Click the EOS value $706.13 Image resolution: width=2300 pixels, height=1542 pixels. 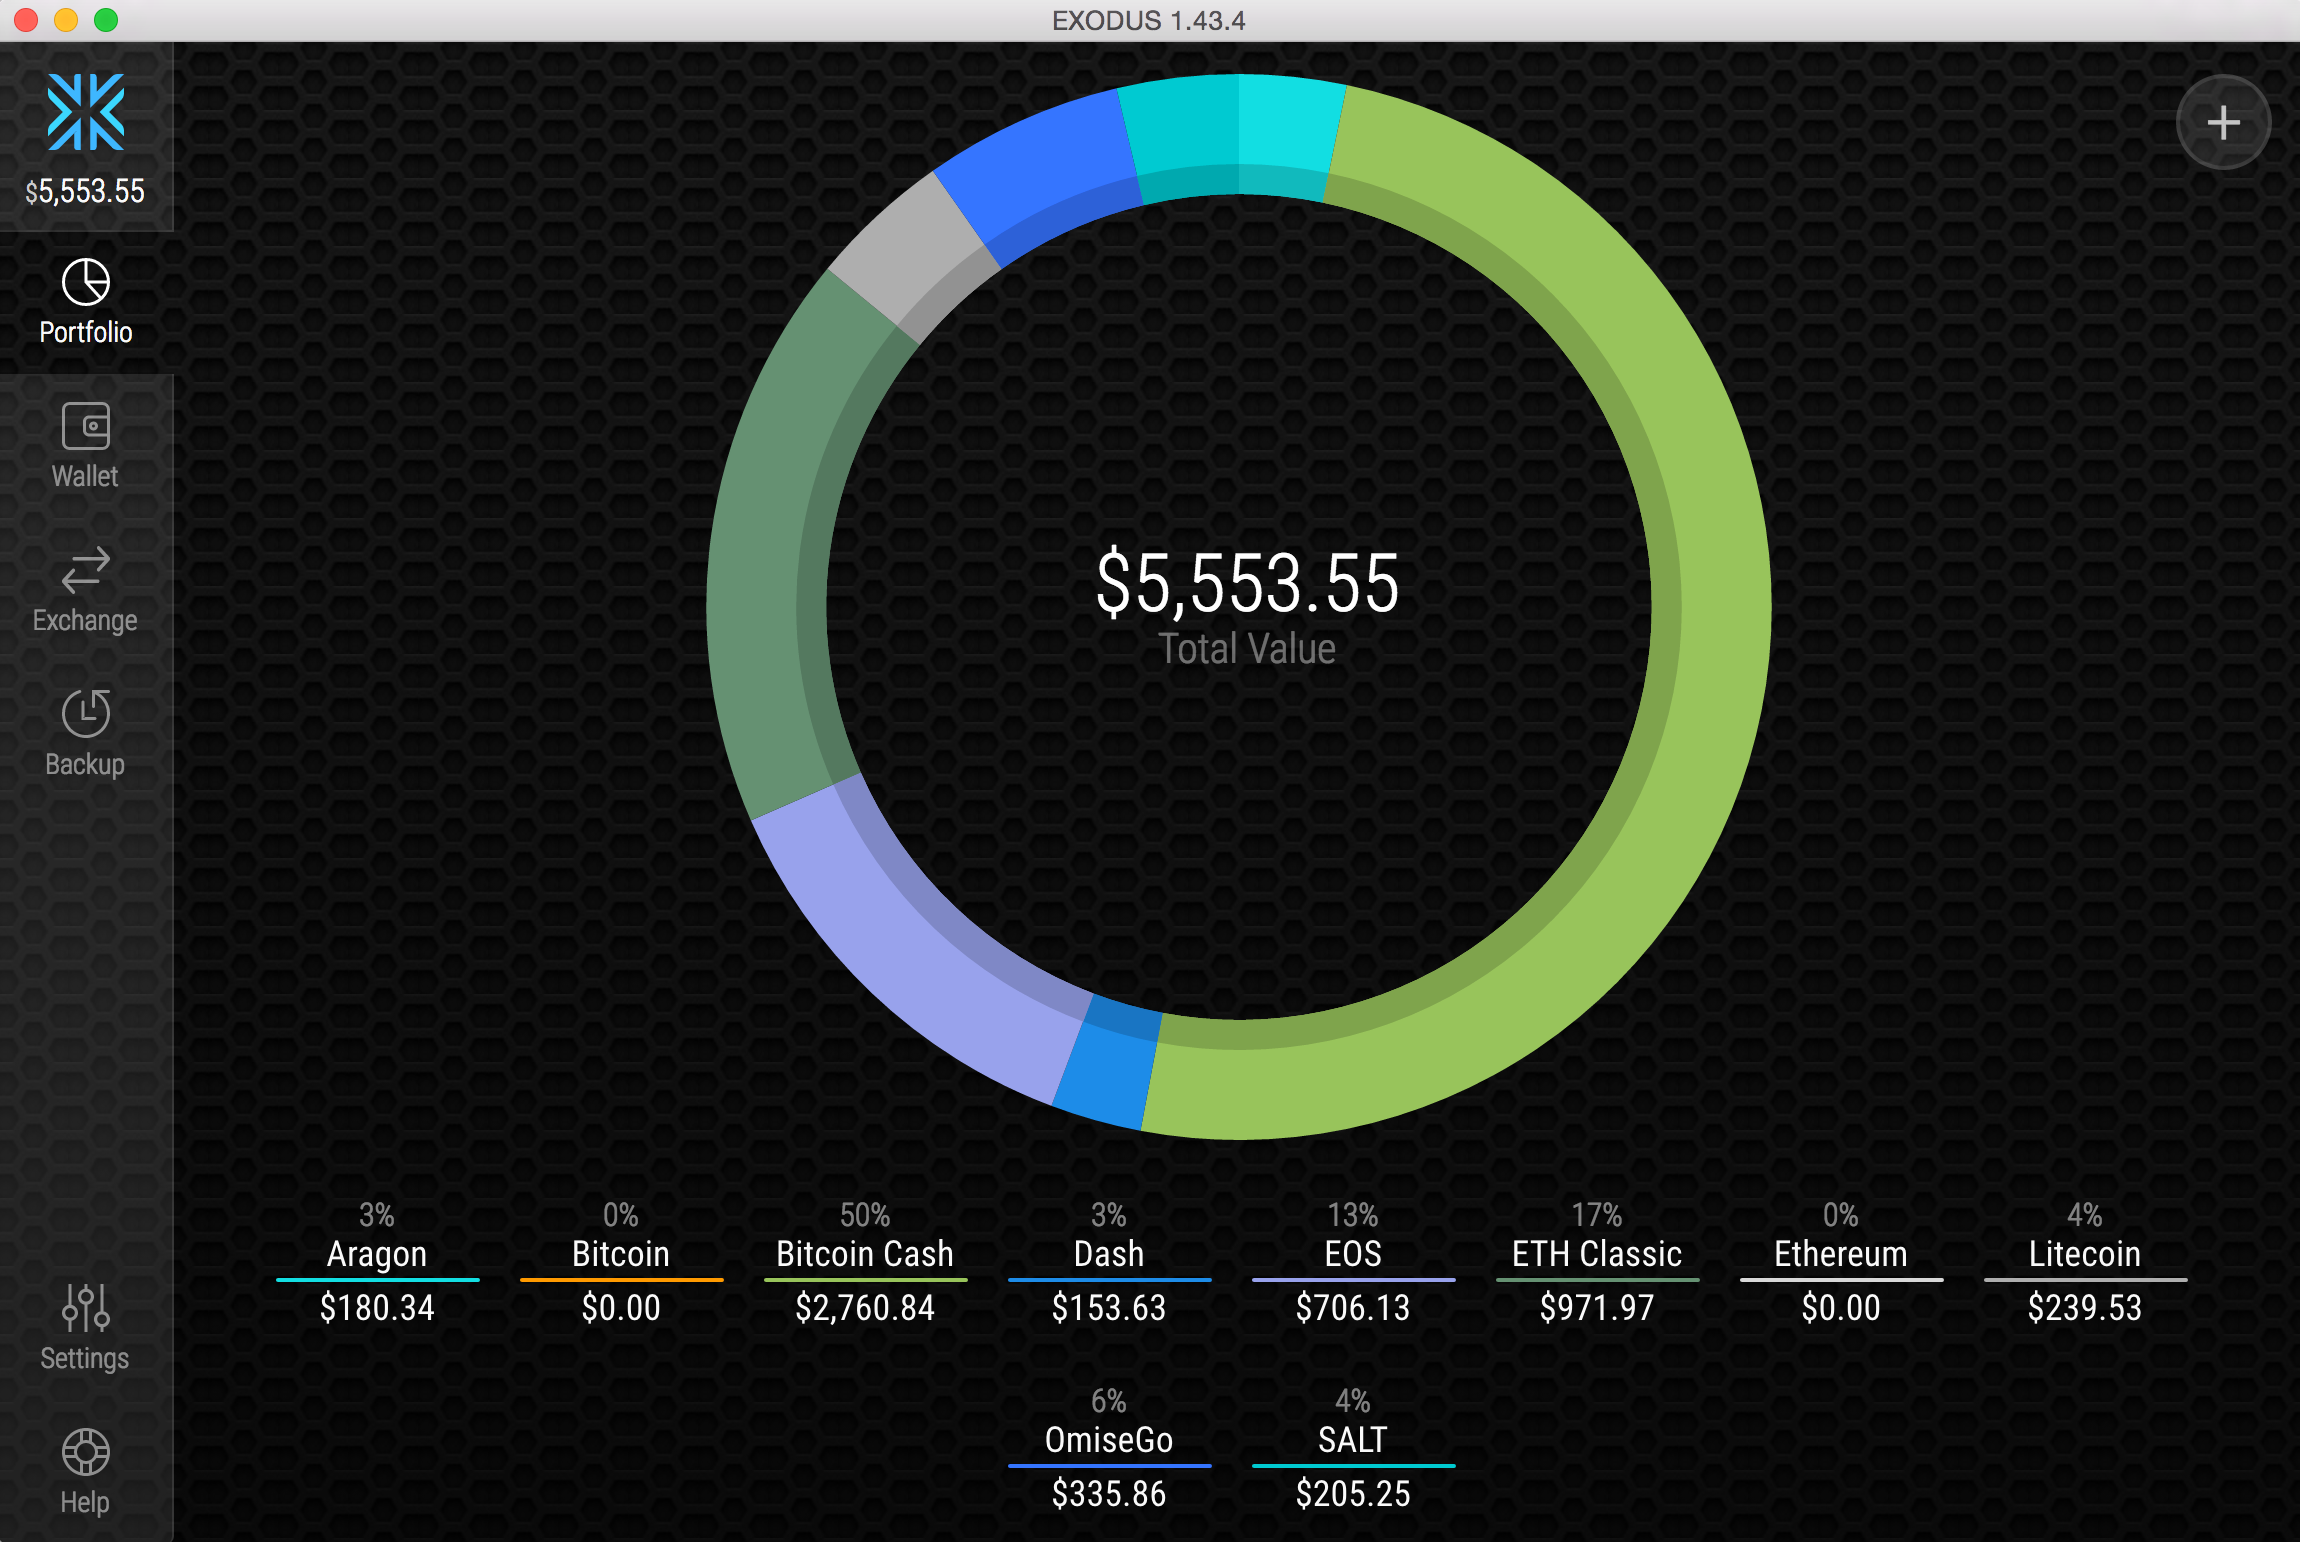pos(1353,1308)
